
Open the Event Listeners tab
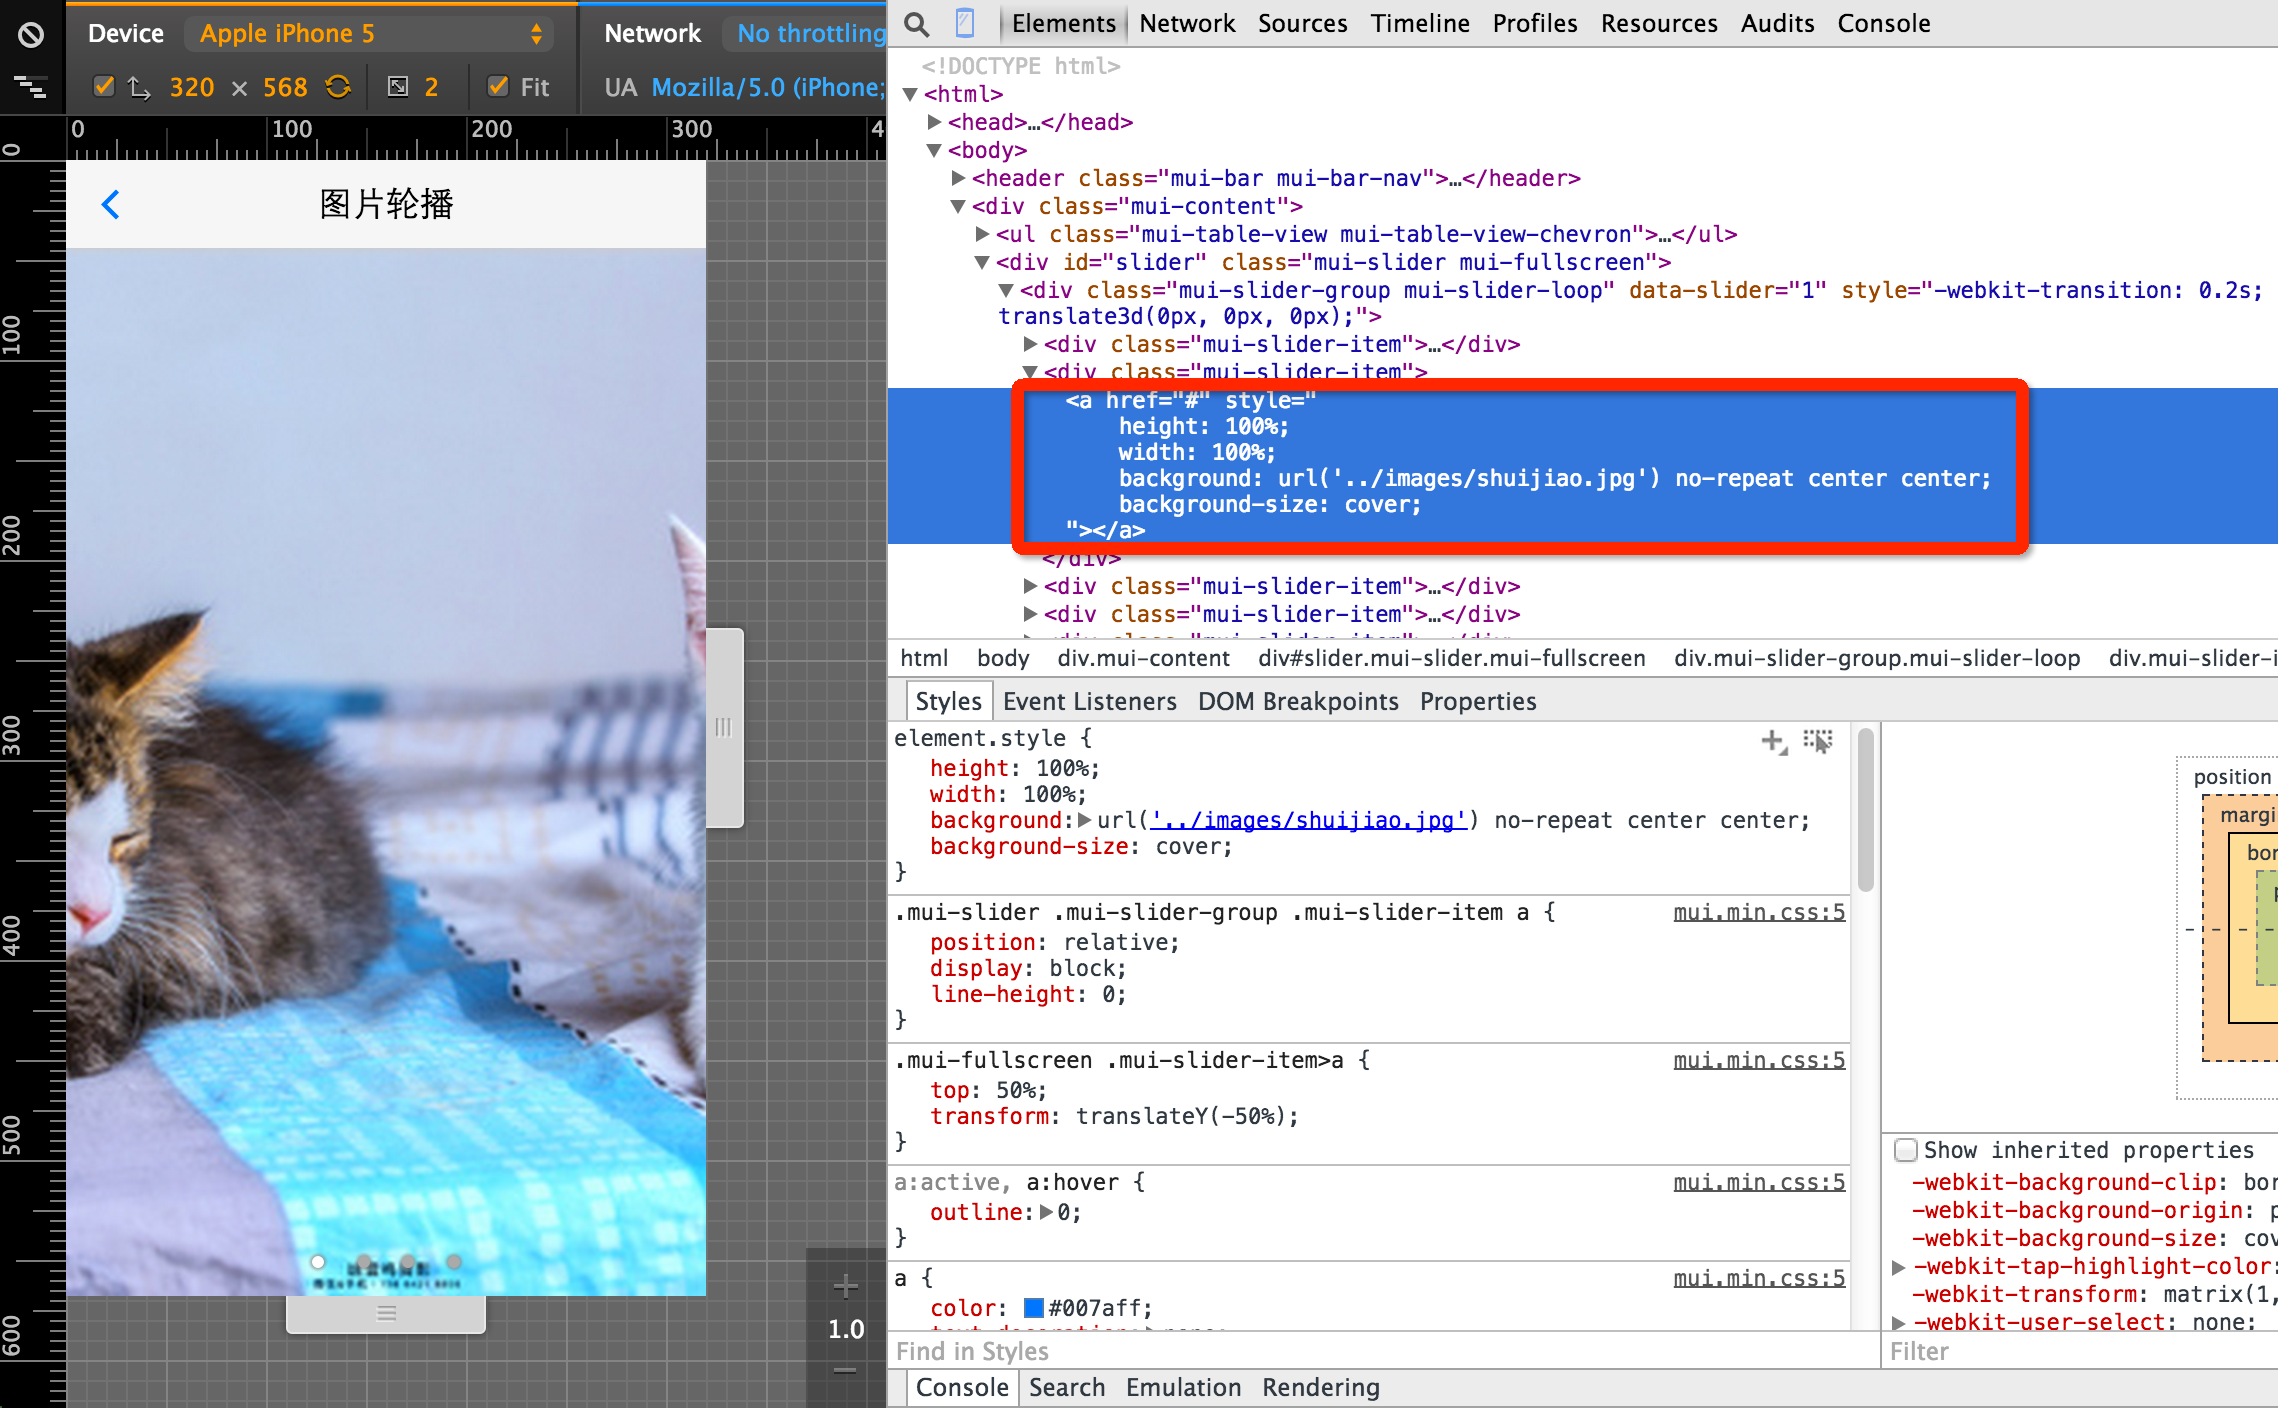pyautogui.click(x=1089, y=701)
